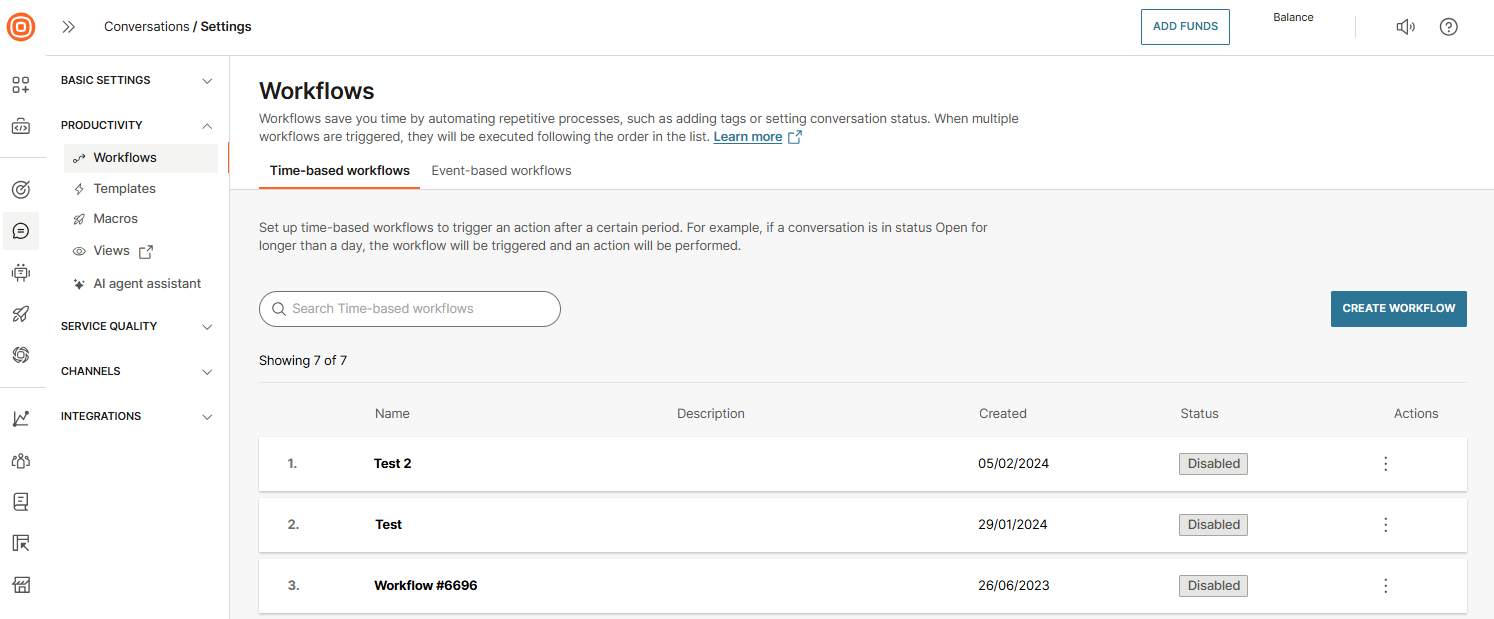Switch to Event-based workflows tab
The height and width of the screenshot is (619, 1494).
pos(501,171)
